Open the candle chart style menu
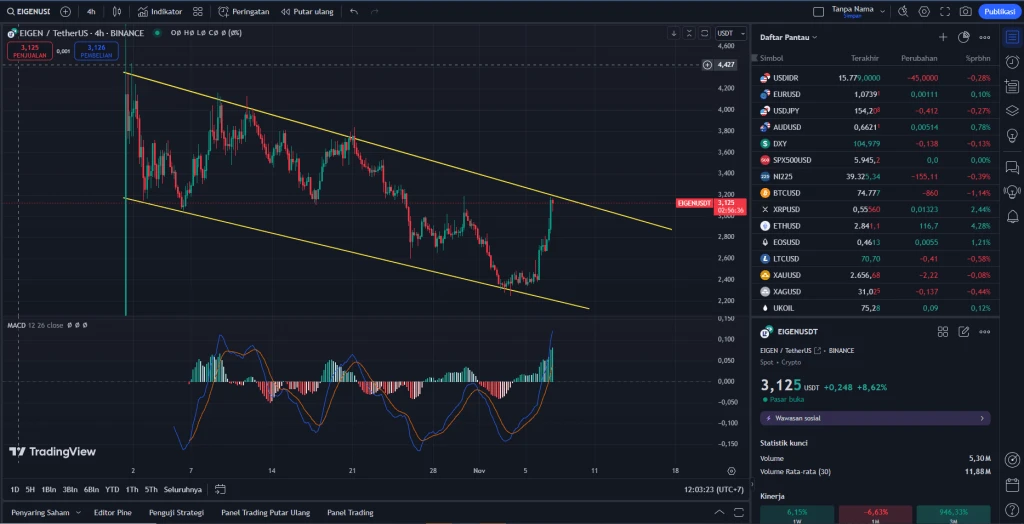 pos(117,12)
